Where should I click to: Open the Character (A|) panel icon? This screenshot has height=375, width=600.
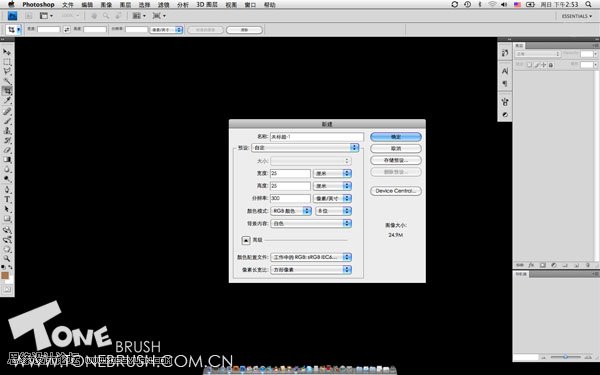point(505,71)
